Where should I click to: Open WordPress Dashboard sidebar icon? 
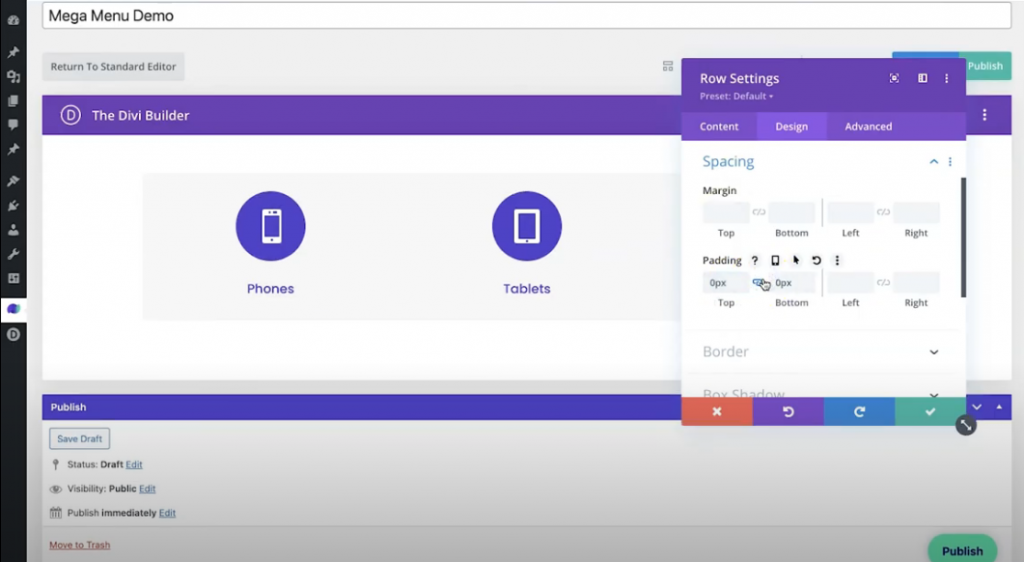pyautogui.click(x=13, y=20)
